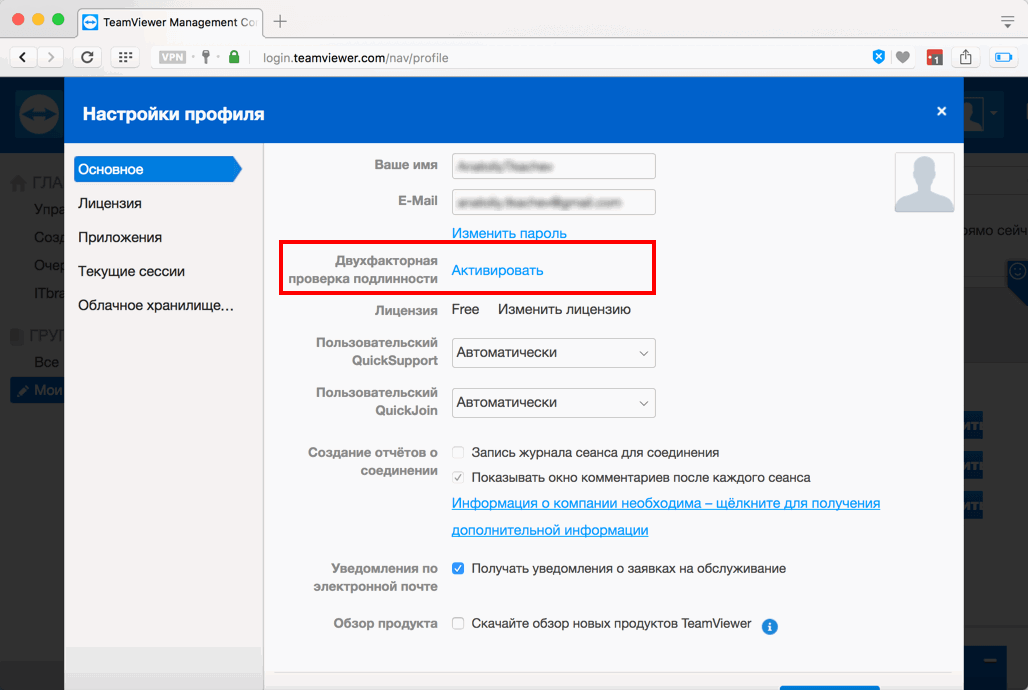Click the Изменить пароль link
1028x690 pixels.
pyautogui.click(x=509, y=233)
